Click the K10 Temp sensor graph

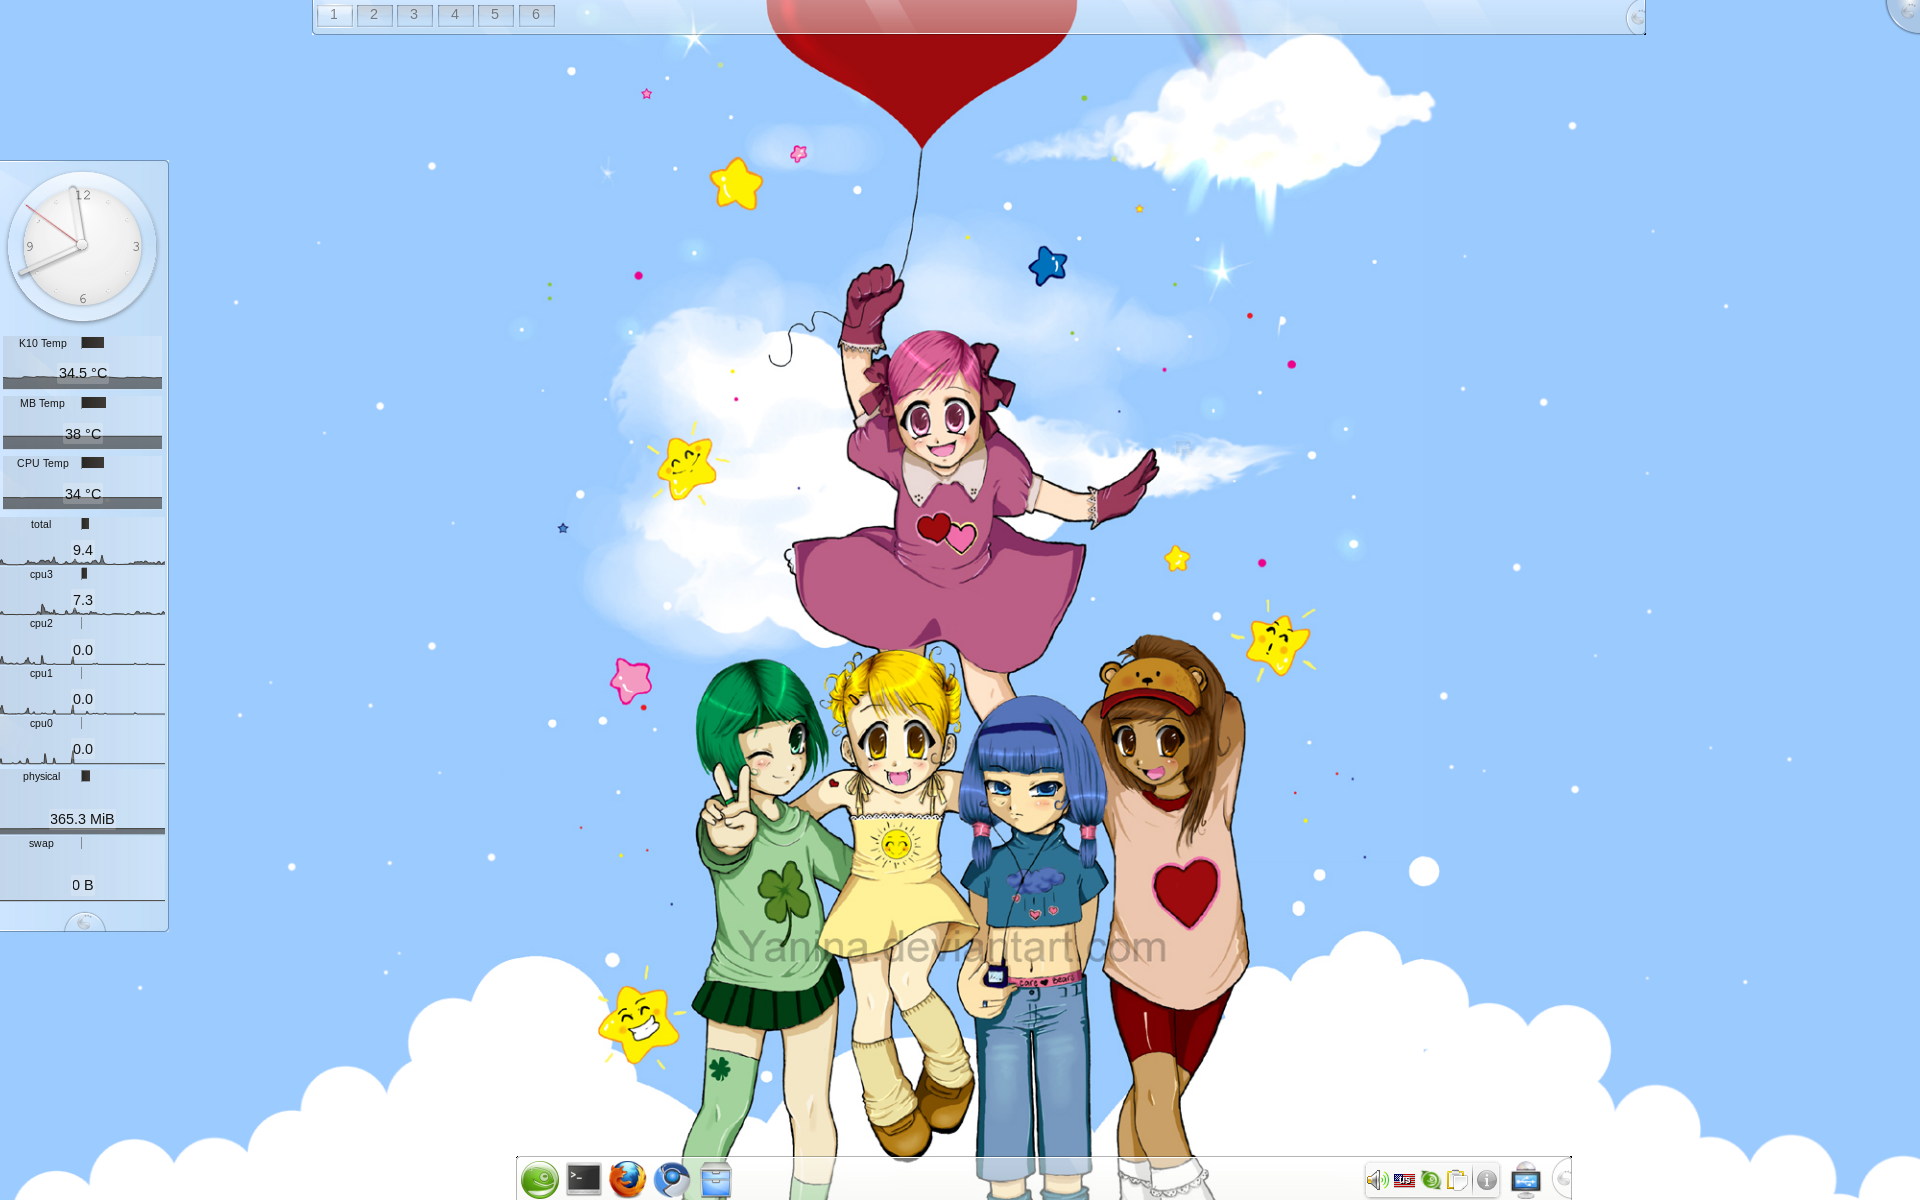[82, 362]
